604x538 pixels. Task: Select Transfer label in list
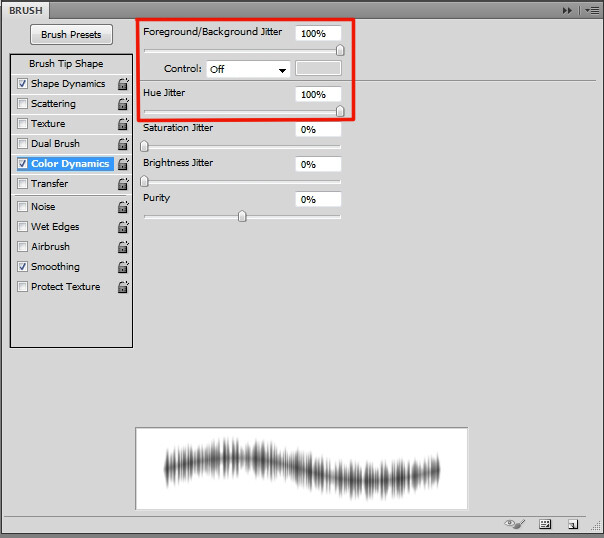pyautogui.click(x=49, y=184)
